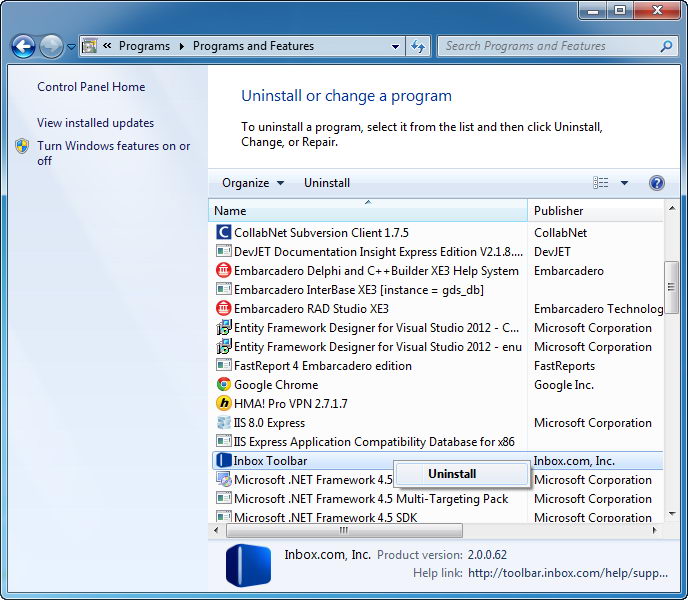Click the Google Chrome icon
Image resolution: width=688 pixels, height=600 pixels.
[x=224, y=384]
